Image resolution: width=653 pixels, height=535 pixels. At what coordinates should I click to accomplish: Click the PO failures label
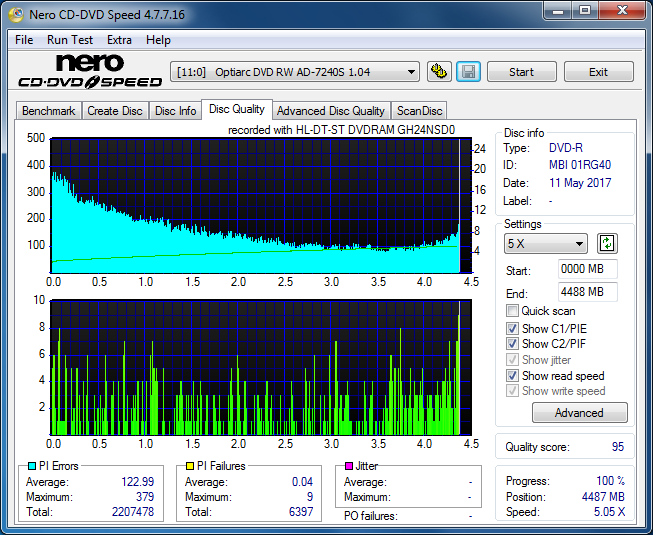pos(371,516)
